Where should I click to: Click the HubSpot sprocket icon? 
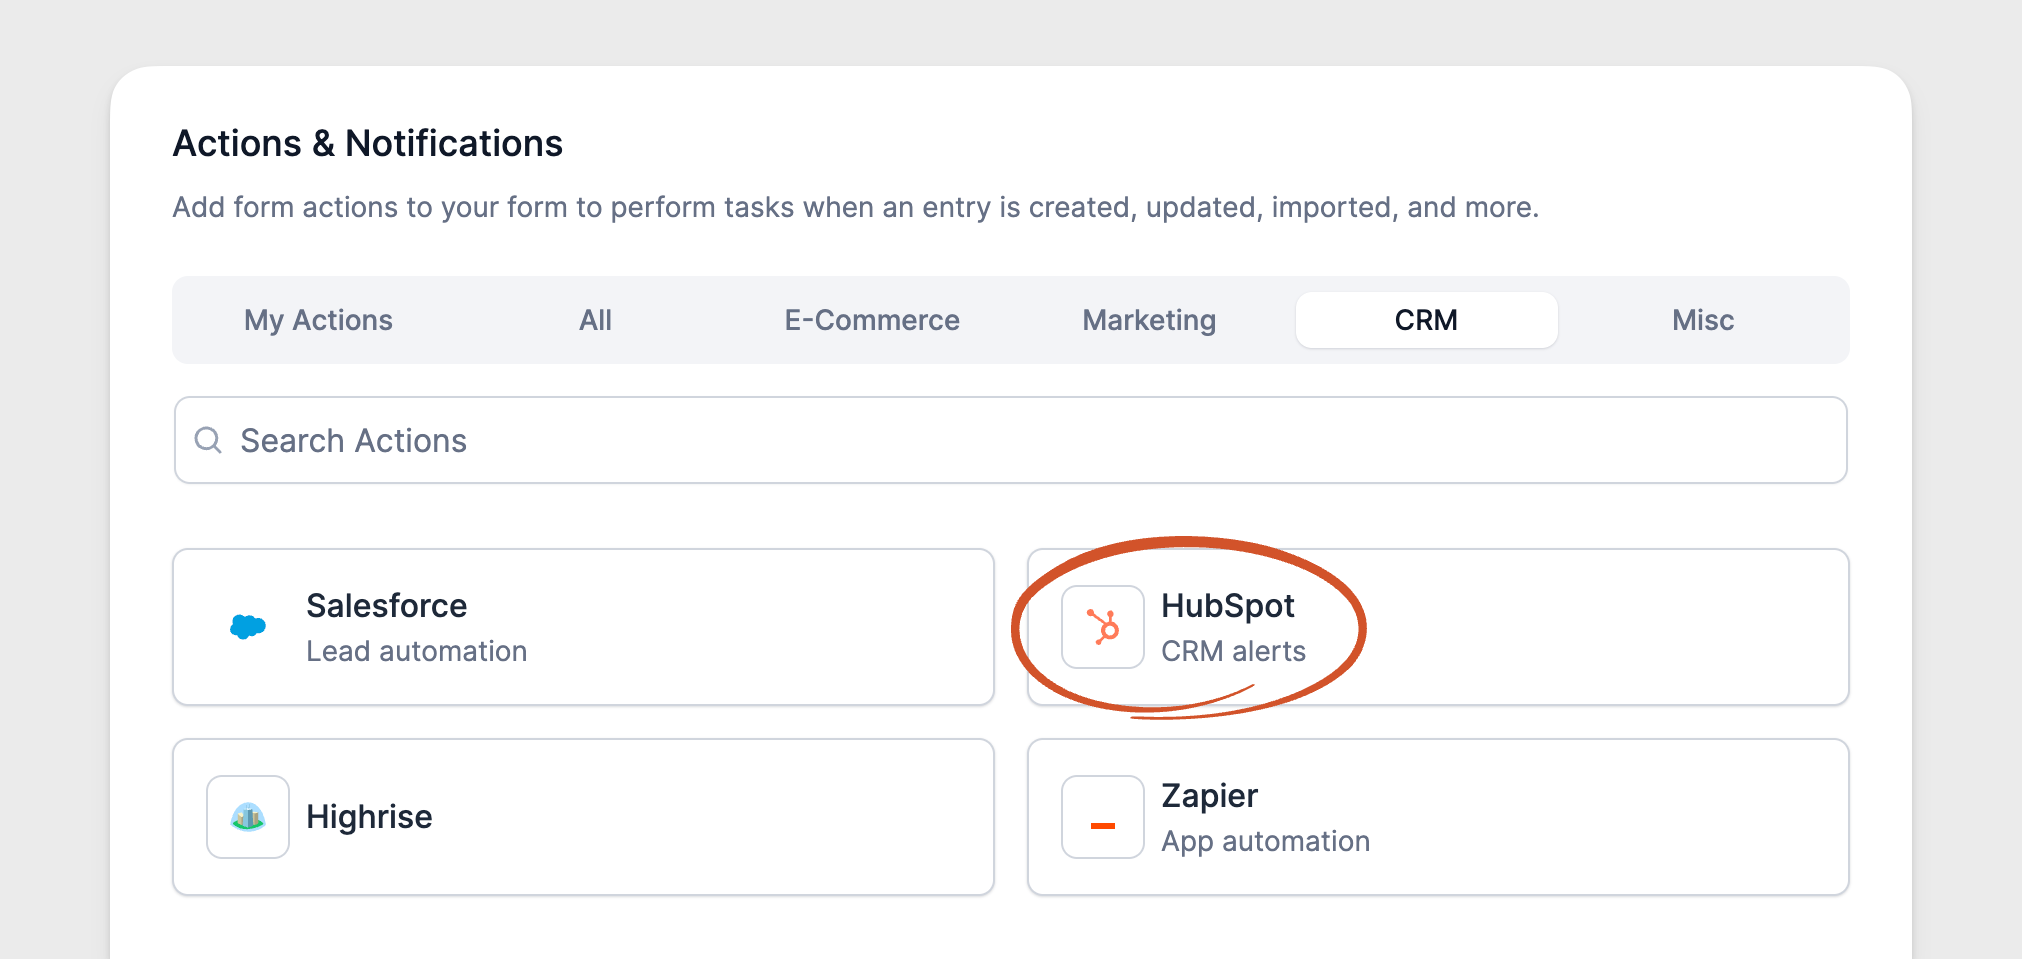coord(1103,627)
